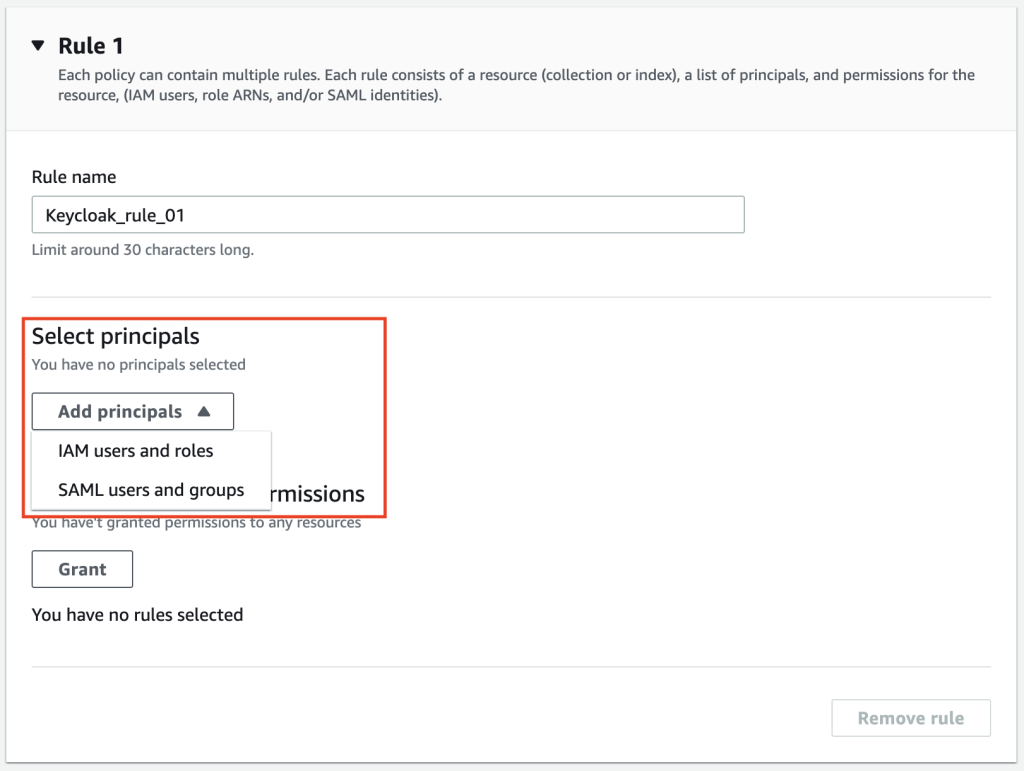Click 'You have no rules selected' message

pos(137,614)
